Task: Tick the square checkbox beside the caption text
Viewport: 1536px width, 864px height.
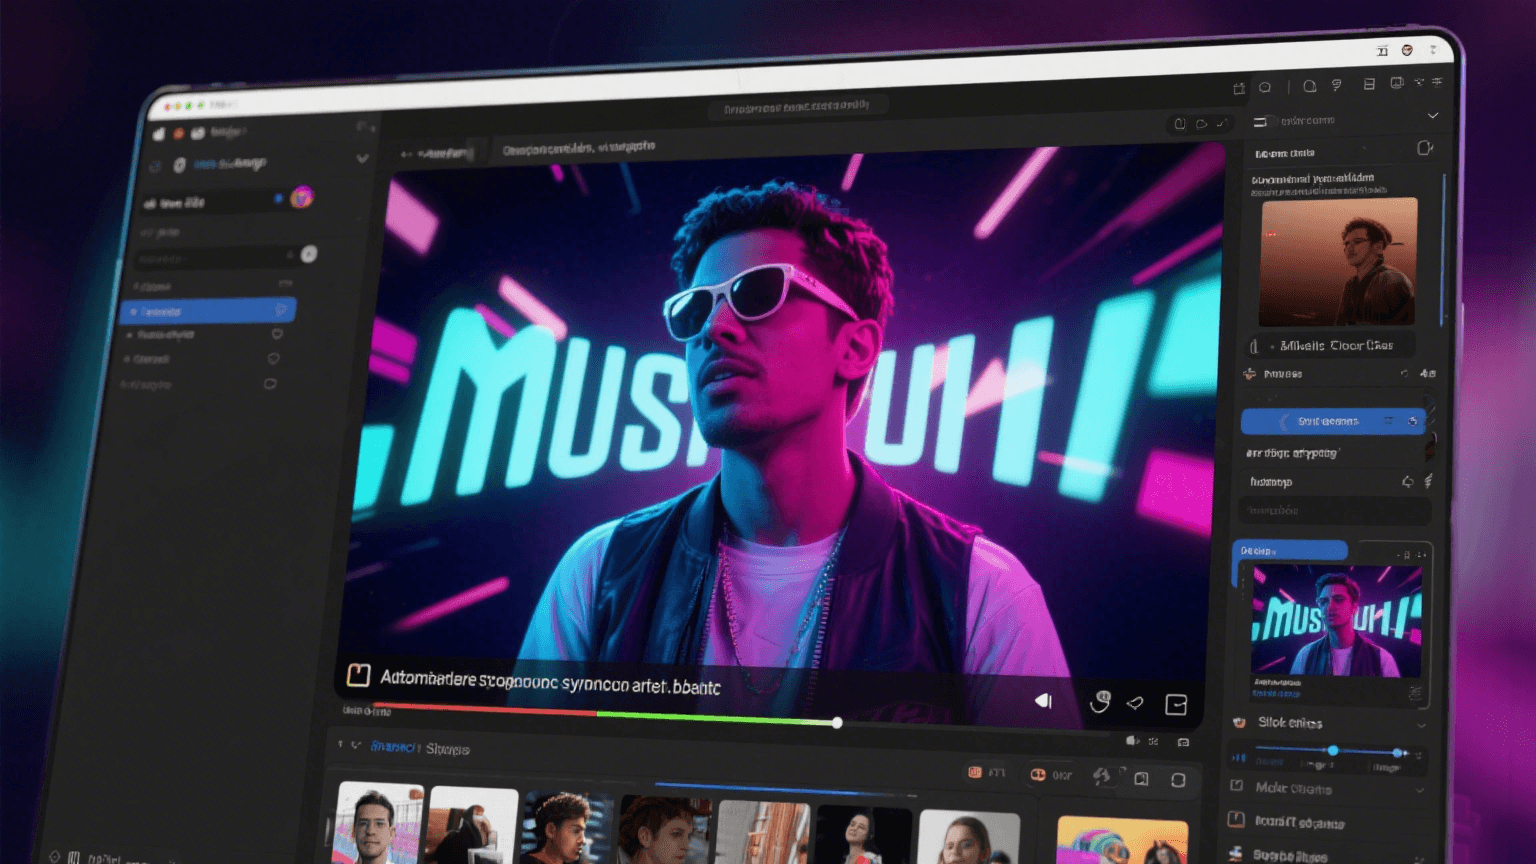Action: click(x=358, y=675)
